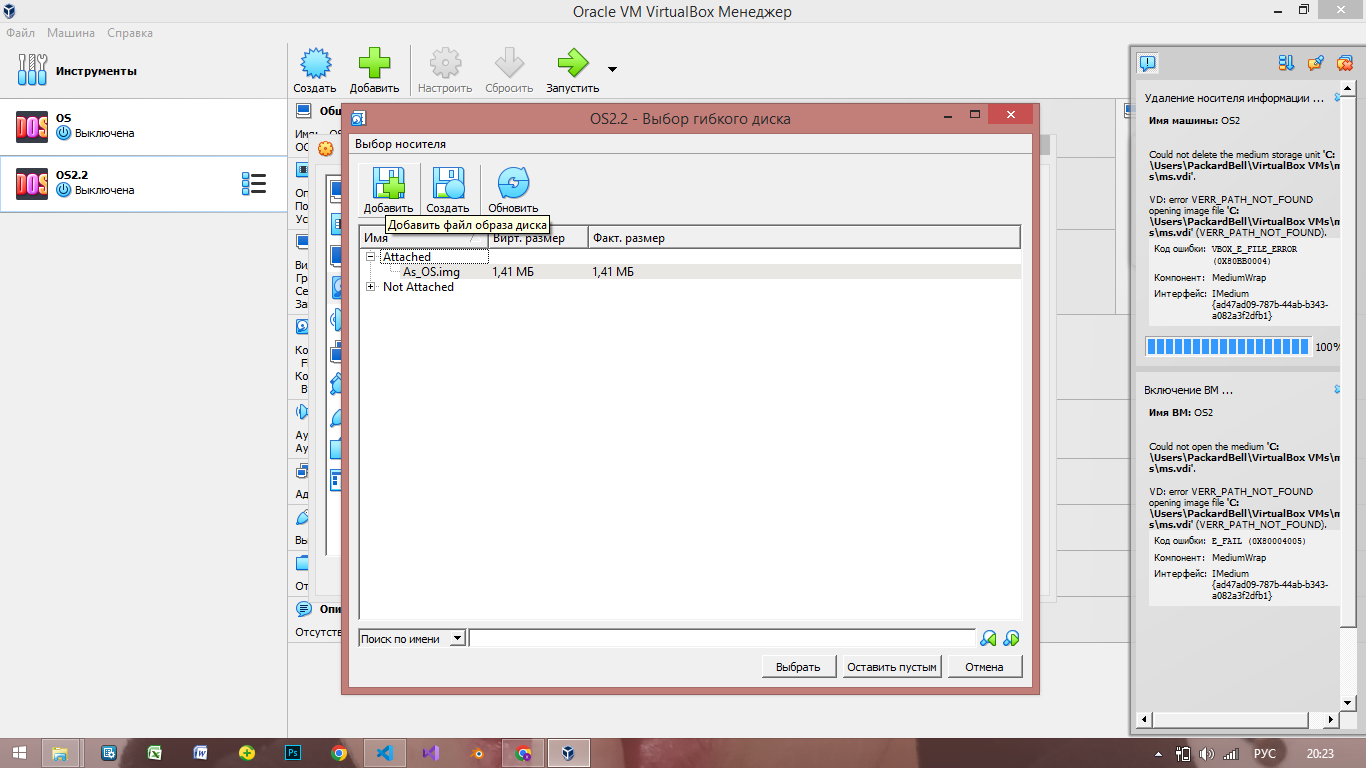Select As_OS.img in the media list

pyautogui.click(x=431, y=272)
